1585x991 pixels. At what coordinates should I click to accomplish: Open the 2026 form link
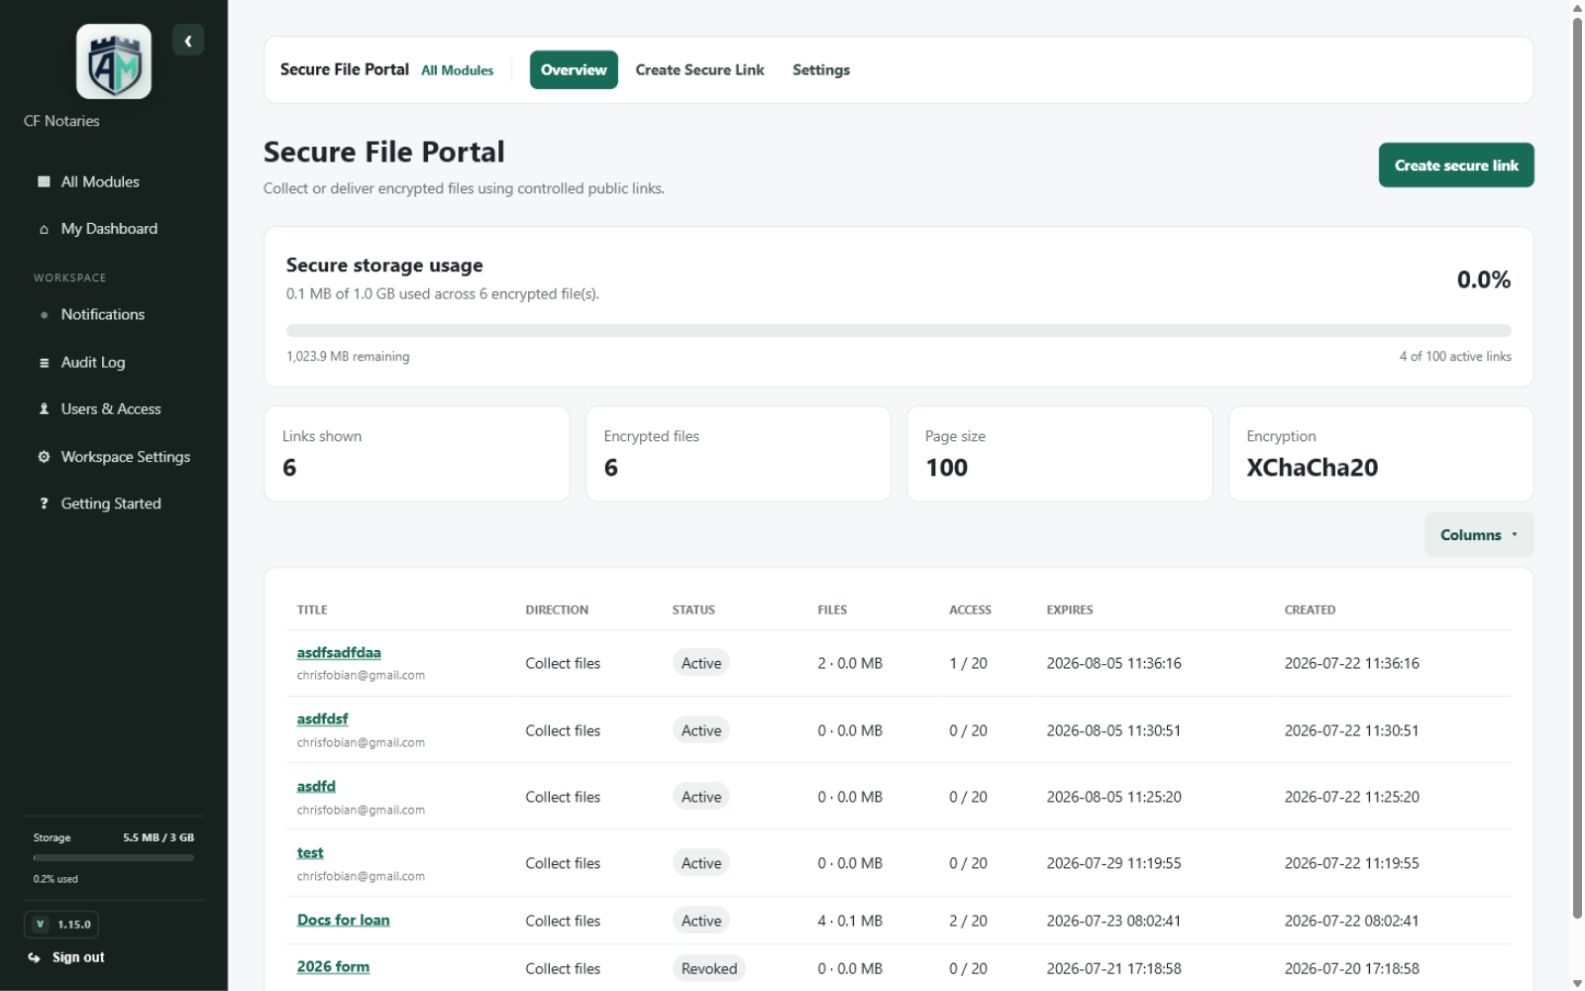click(x=333, y=967)
